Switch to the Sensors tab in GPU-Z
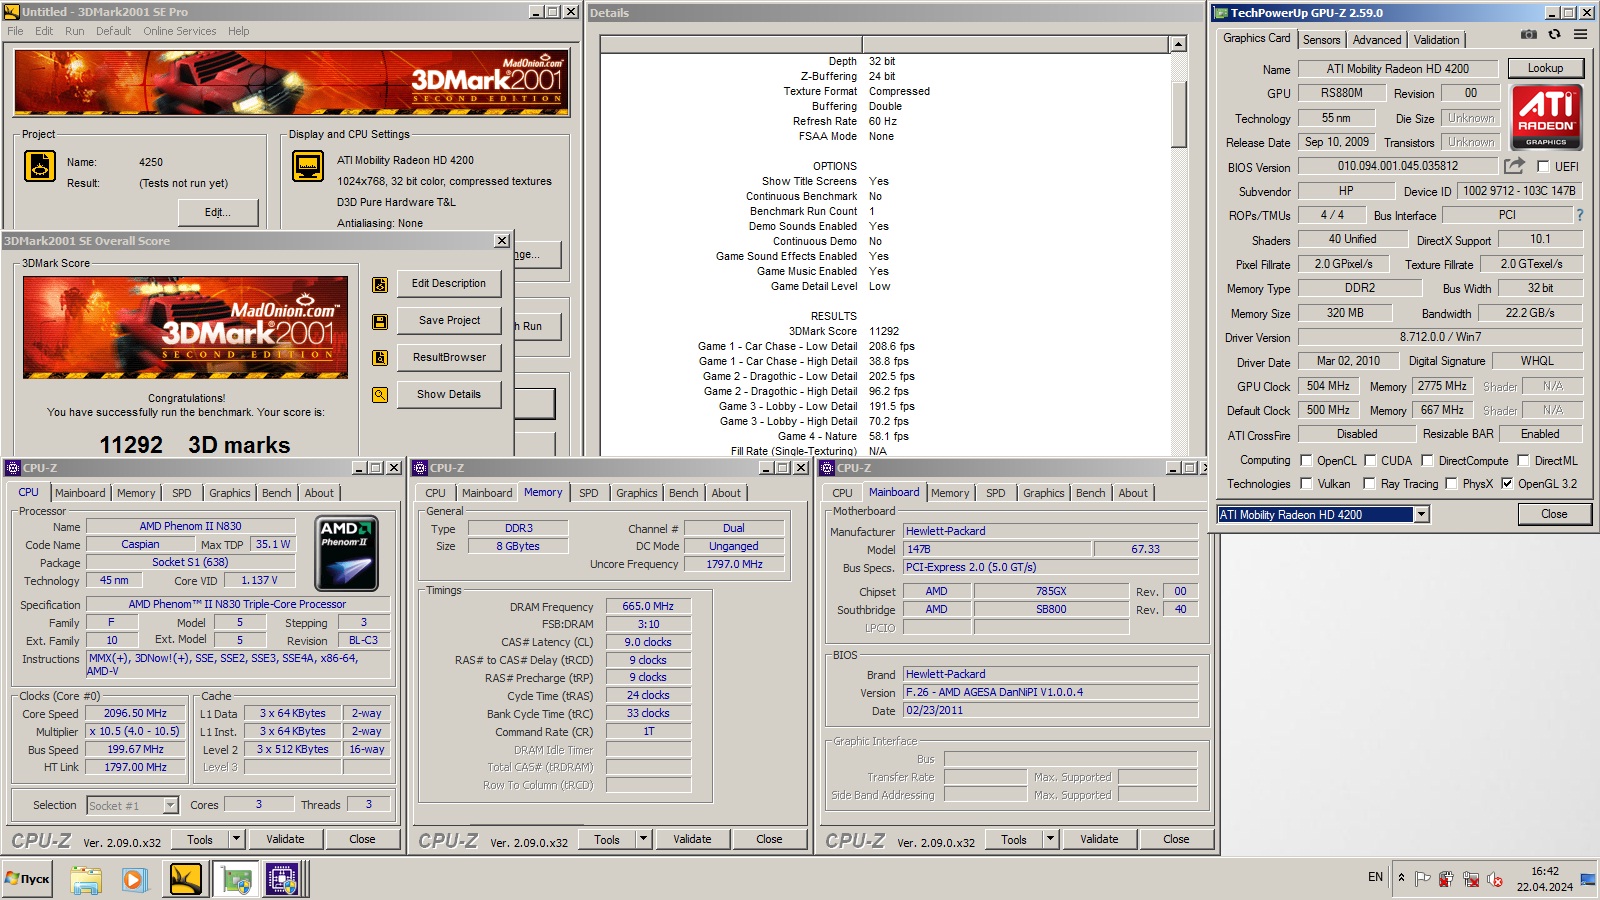 pos(1321,40)
